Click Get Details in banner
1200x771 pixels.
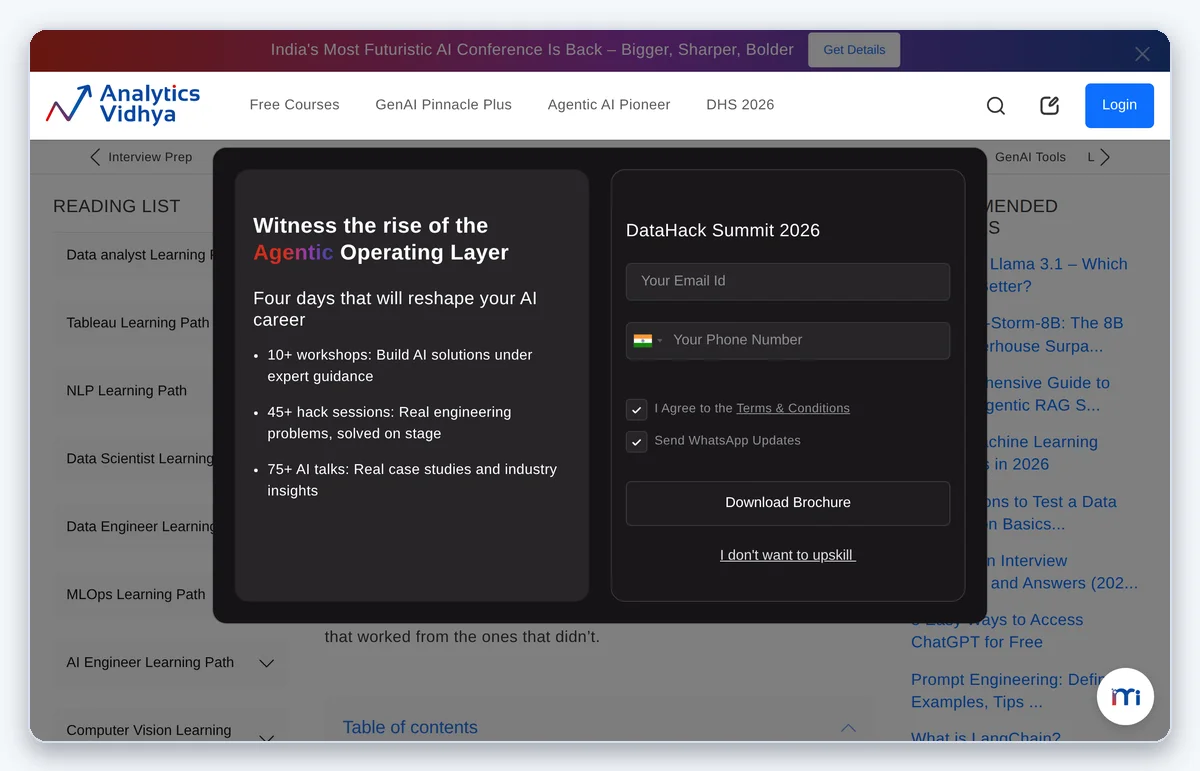[x=854, y=50]
